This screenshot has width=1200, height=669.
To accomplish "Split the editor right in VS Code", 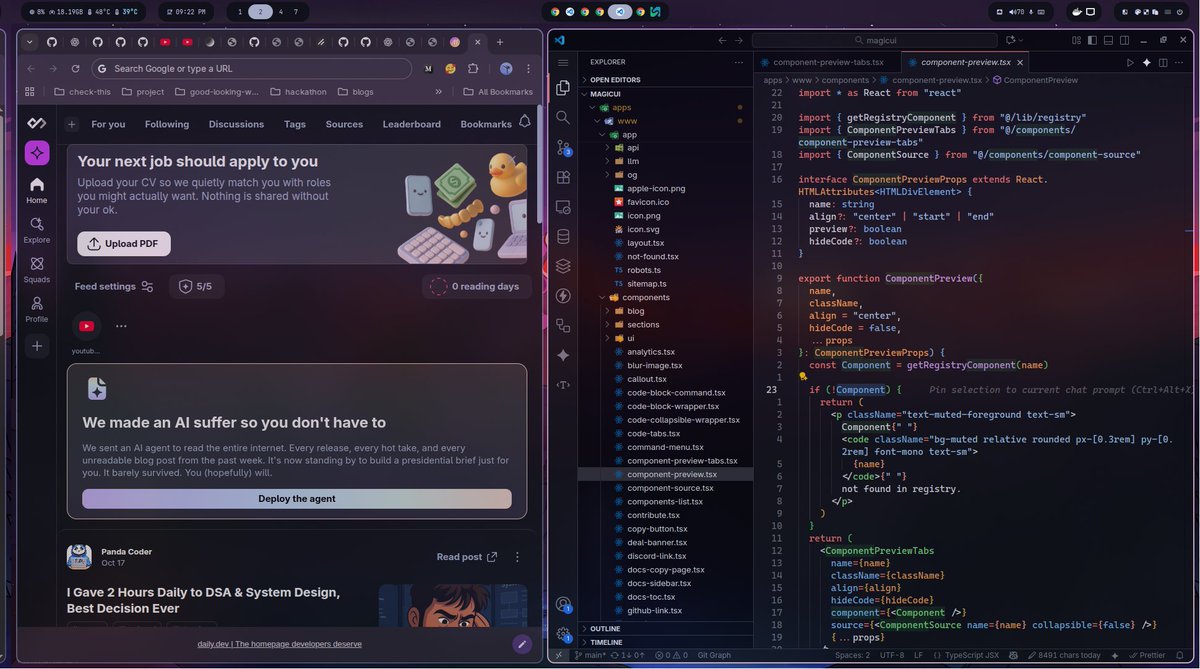I will click(x=1163, y=62).
